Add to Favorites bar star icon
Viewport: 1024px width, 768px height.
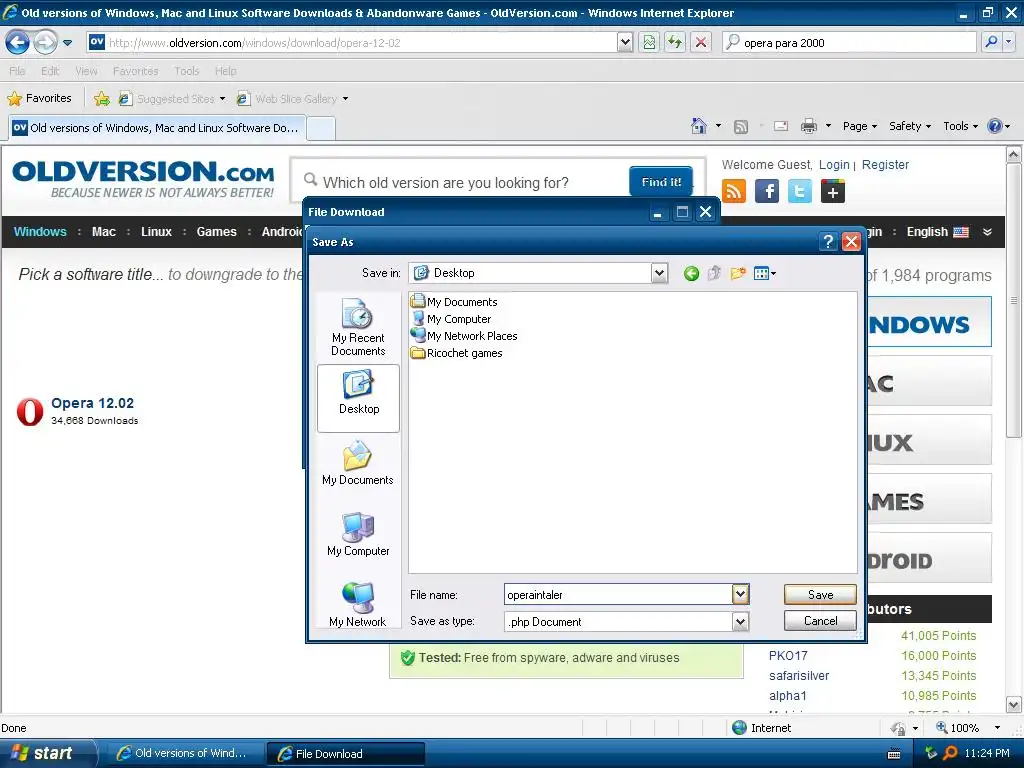[x=102, y=99]
